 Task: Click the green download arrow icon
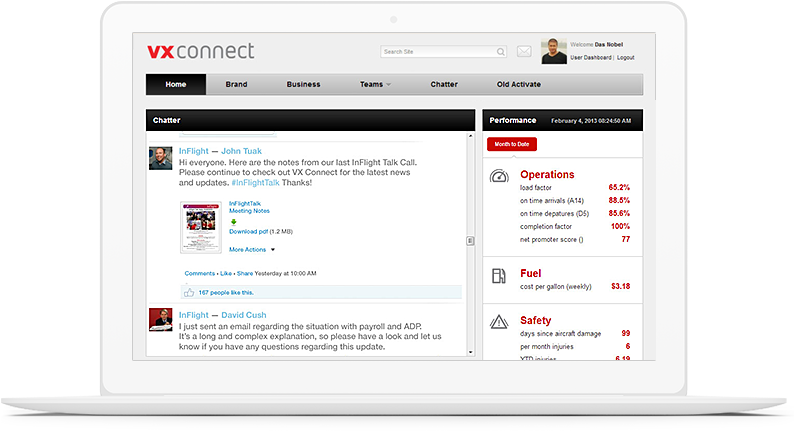(233, 222)
